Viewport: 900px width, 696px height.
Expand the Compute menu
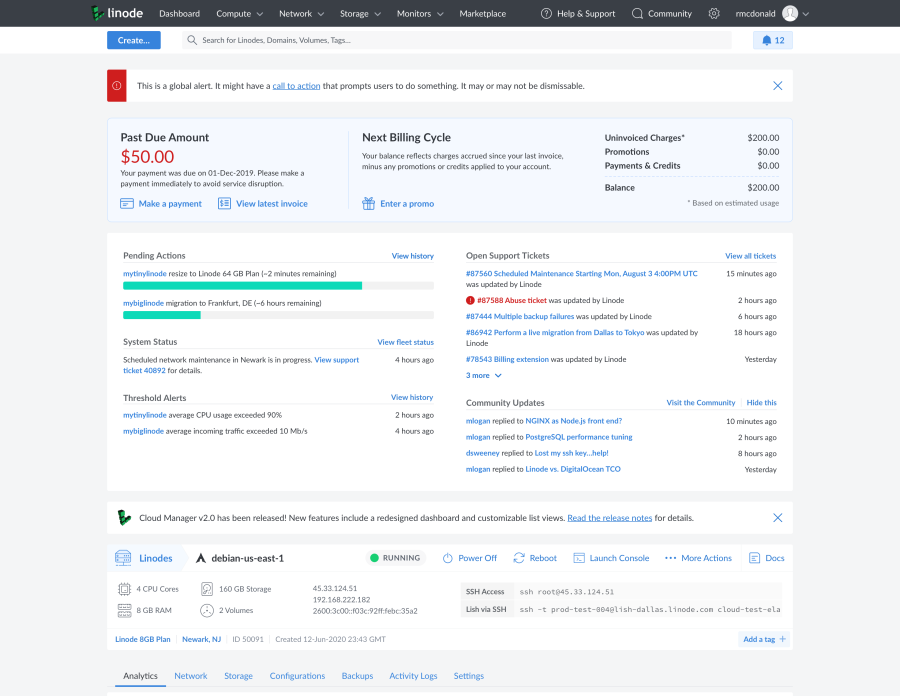coord(239,13)
